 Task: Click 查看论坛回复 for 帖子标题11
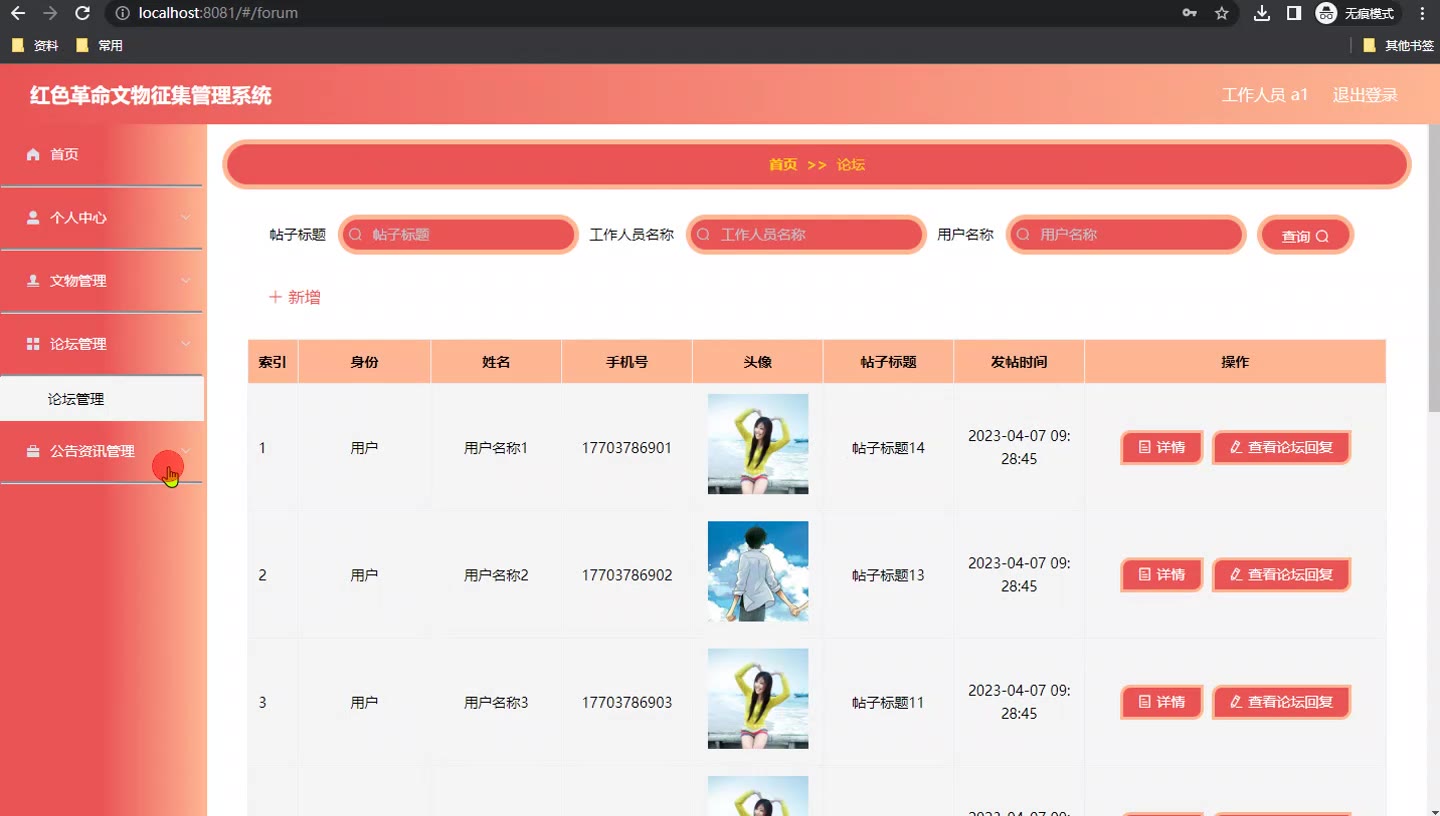[1281, 702]
